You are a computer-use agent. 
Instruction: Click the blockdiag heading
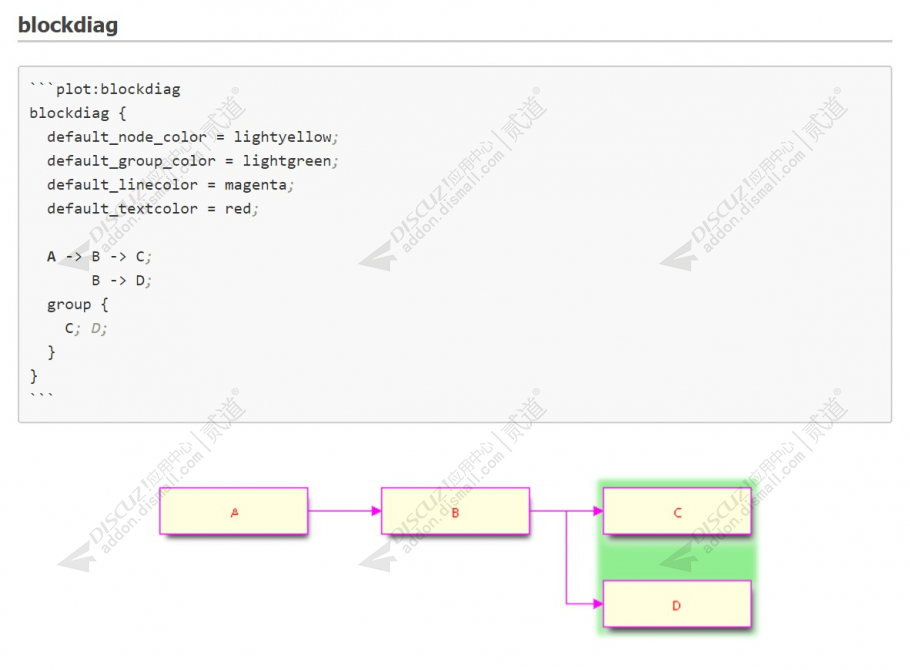[68, 25]
